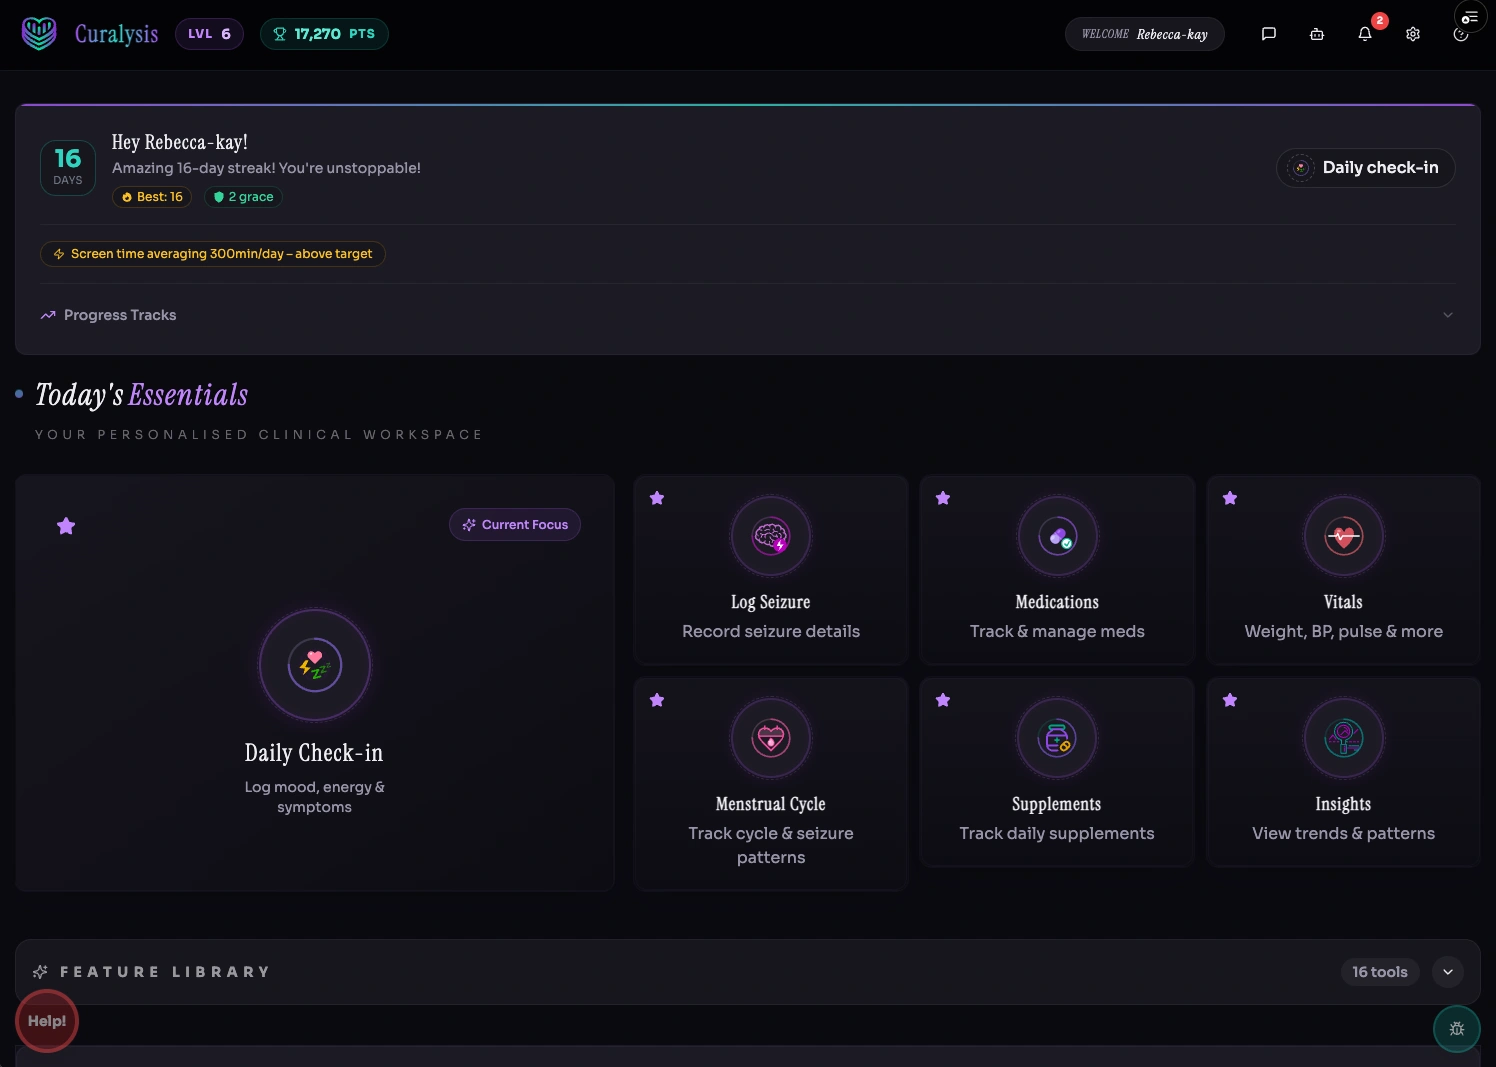The width and height of the screenshot is (1496, 1067).
Task: Open the Log Seizure brain icon
Action: [770, 536]
